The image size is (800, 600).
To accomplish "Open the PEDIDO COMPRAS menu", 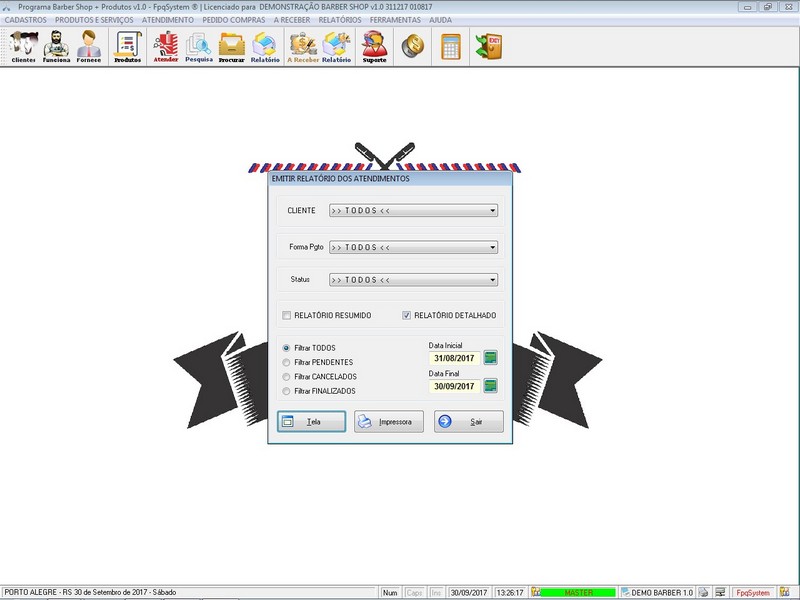I will click(234, 20).
